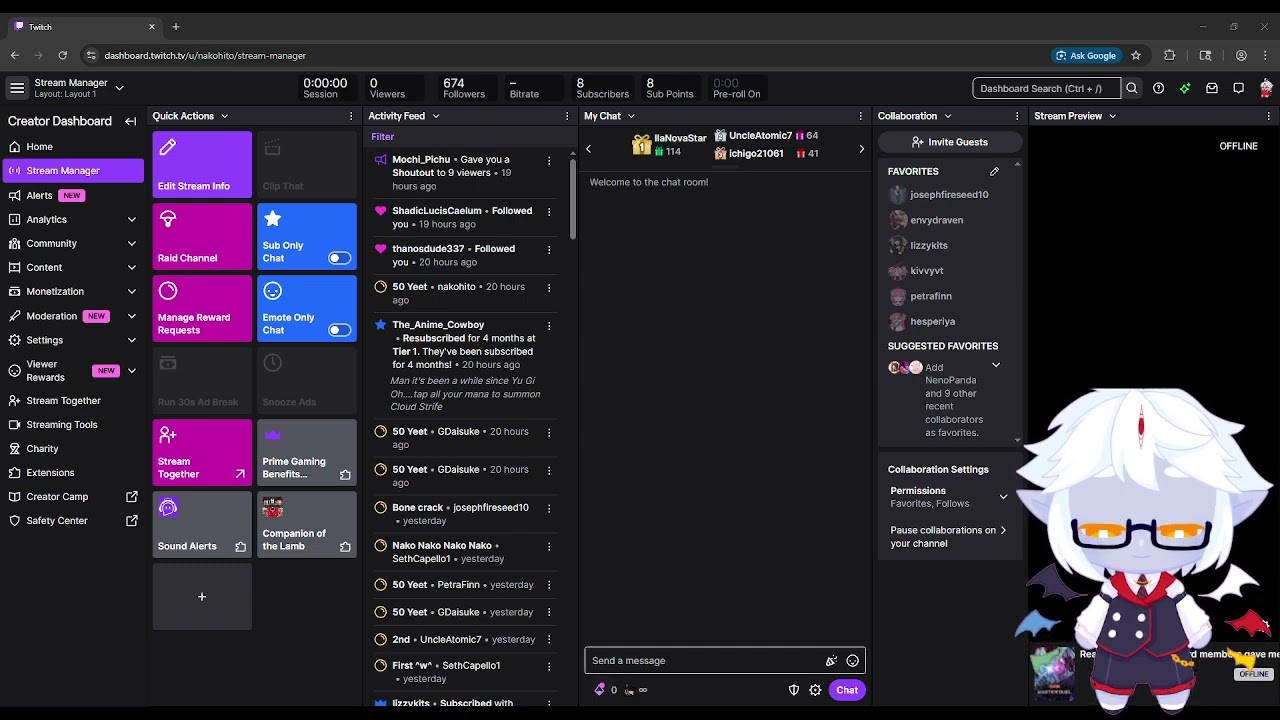Open Safety Center external link
The height and width of the screenshot is (720, 1280).
click(x=73, y=520)
